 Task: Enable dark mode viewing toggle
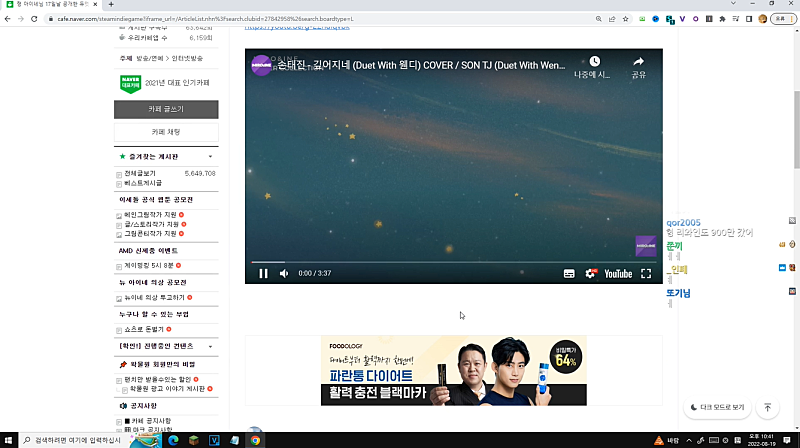718,408
